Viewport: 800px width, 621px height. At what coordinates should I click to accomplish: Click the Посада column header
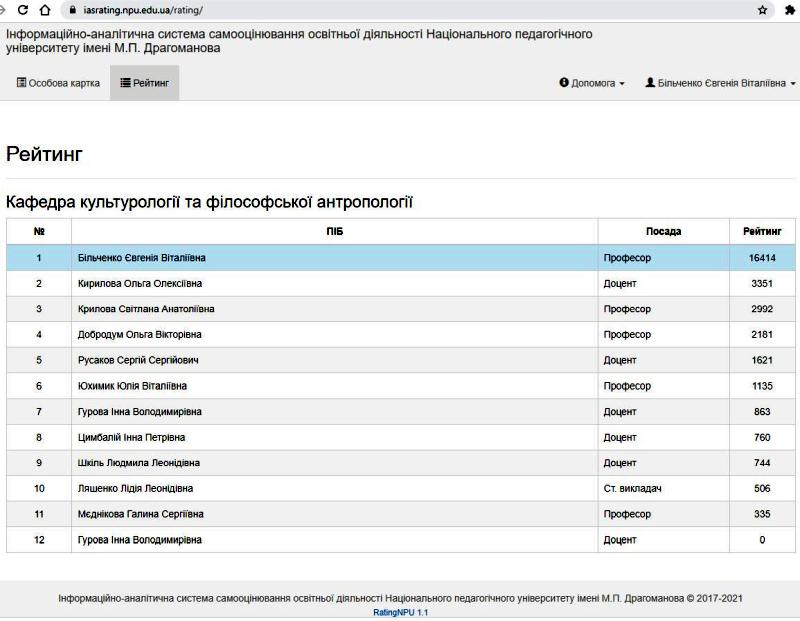(x=663, y=231)
